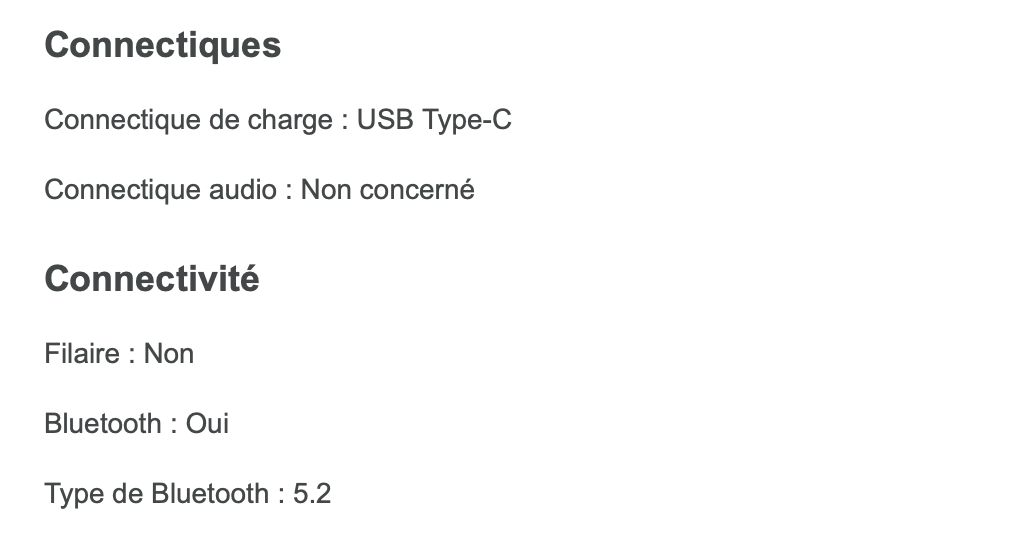The height and width of the screenshot is (538, 1016).
Task: Click the Connectiques section heading
Action: click(x=163, y=45)
